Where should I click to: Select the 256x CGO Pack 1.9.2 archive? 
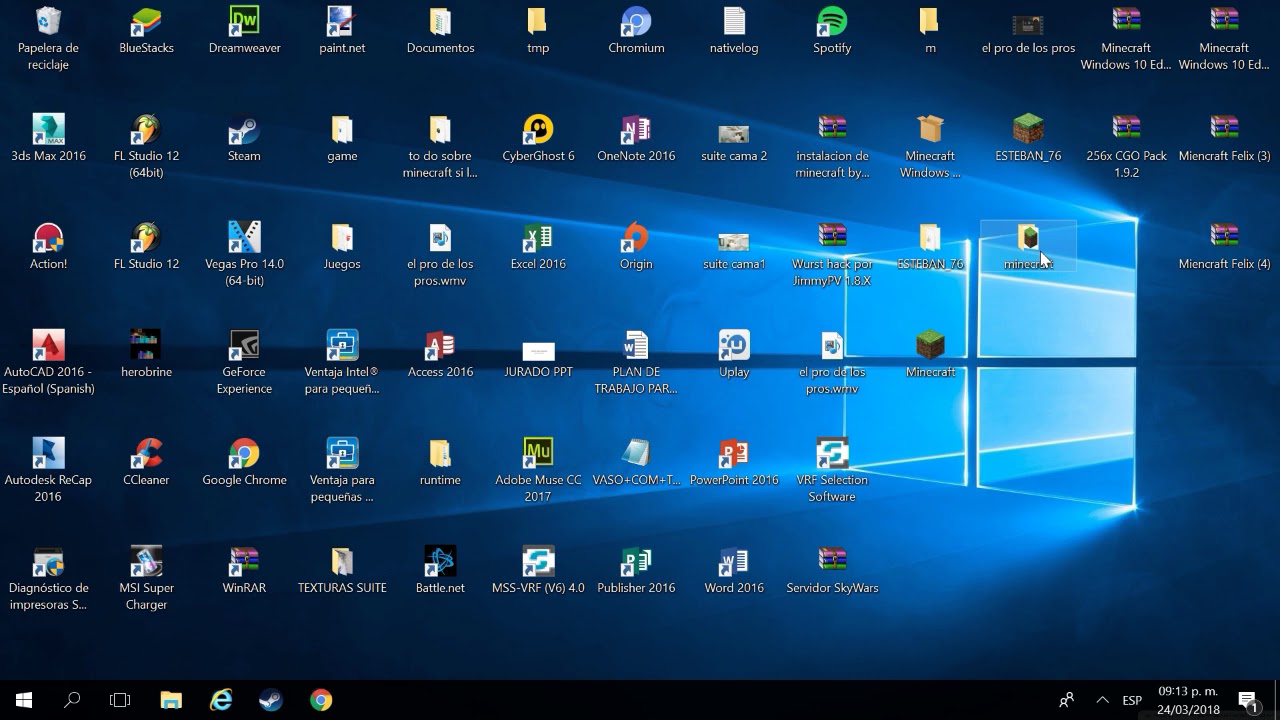click(x=1126, y=145)
